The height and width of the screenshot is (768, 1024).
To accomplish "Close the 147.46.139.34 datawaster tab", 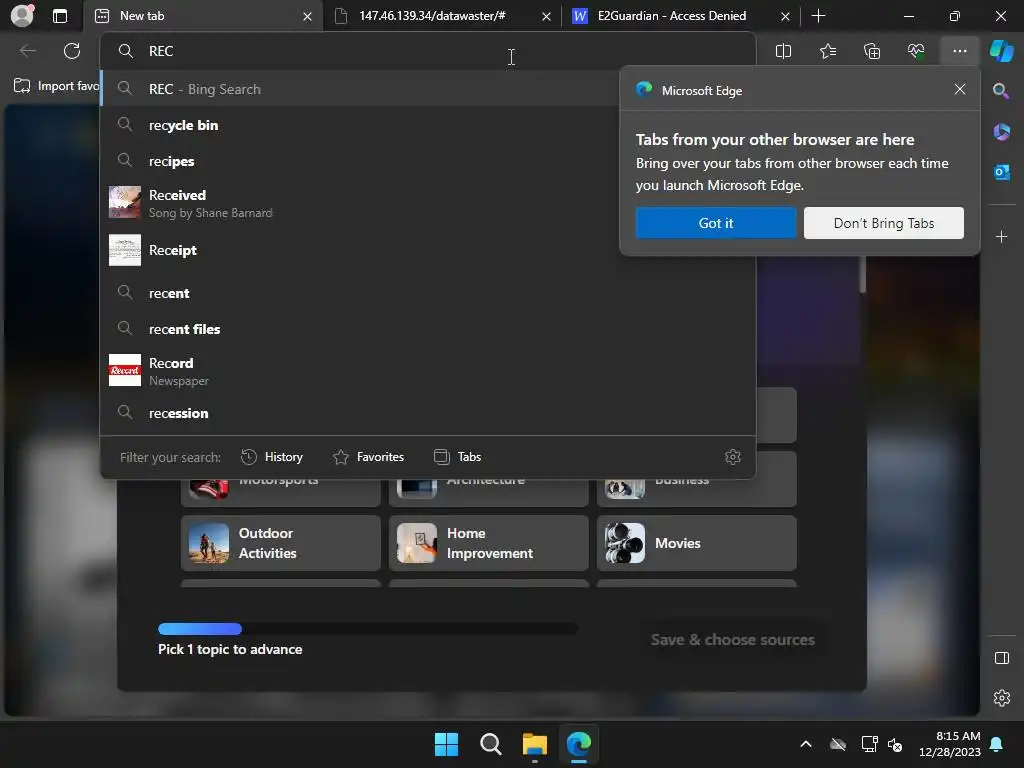I will click(x=546, y=16).
